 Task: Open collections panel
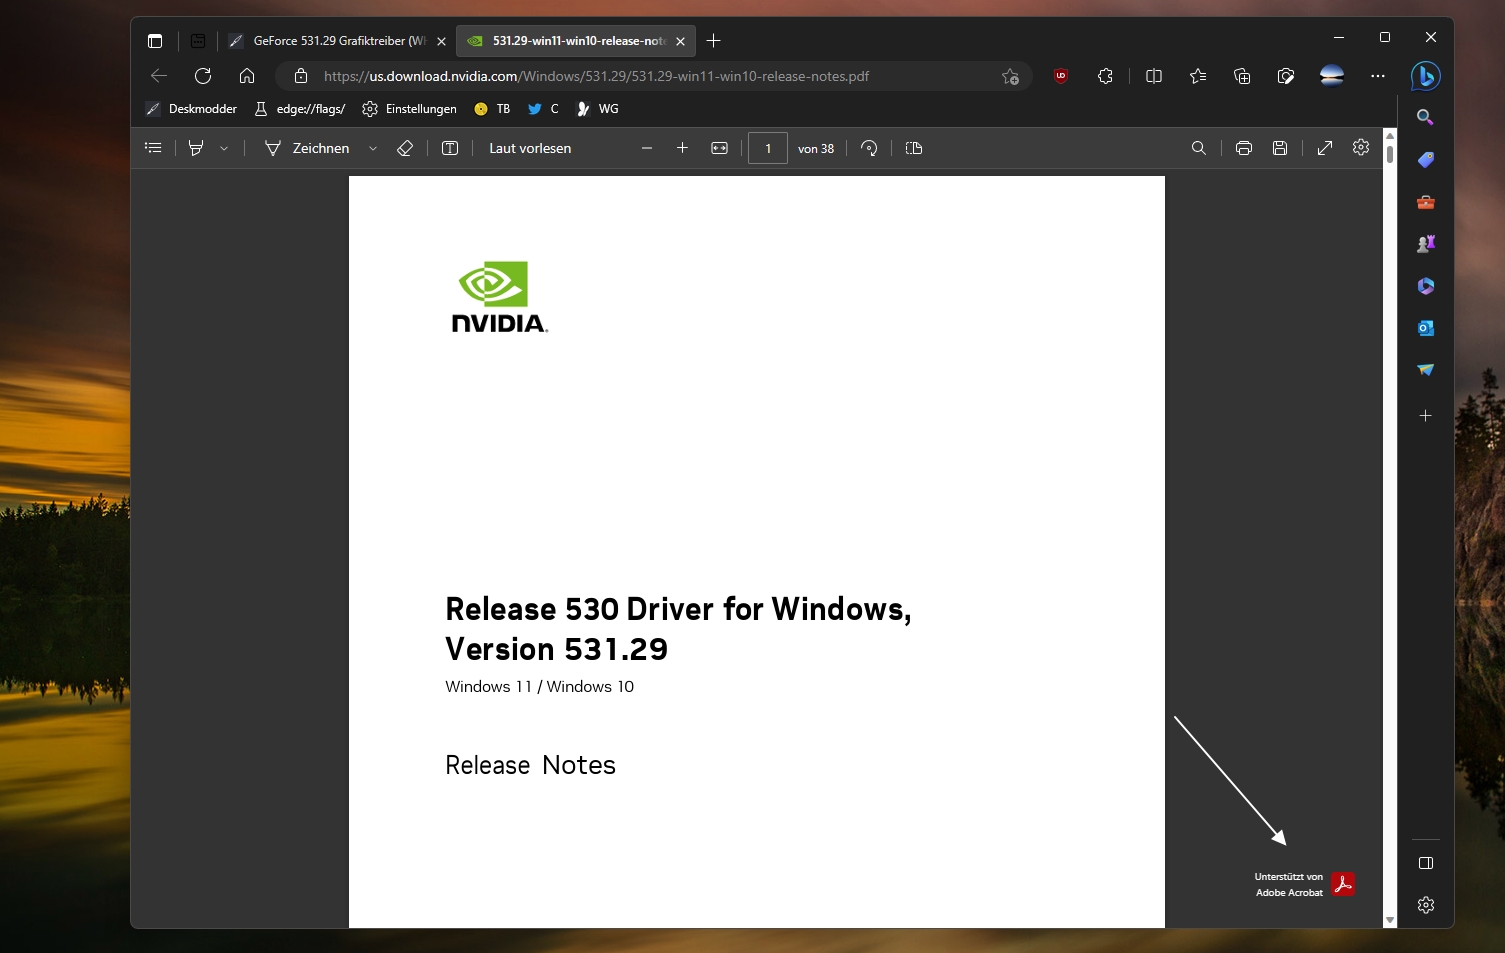pyautogui.click(x=1242, y=76)
